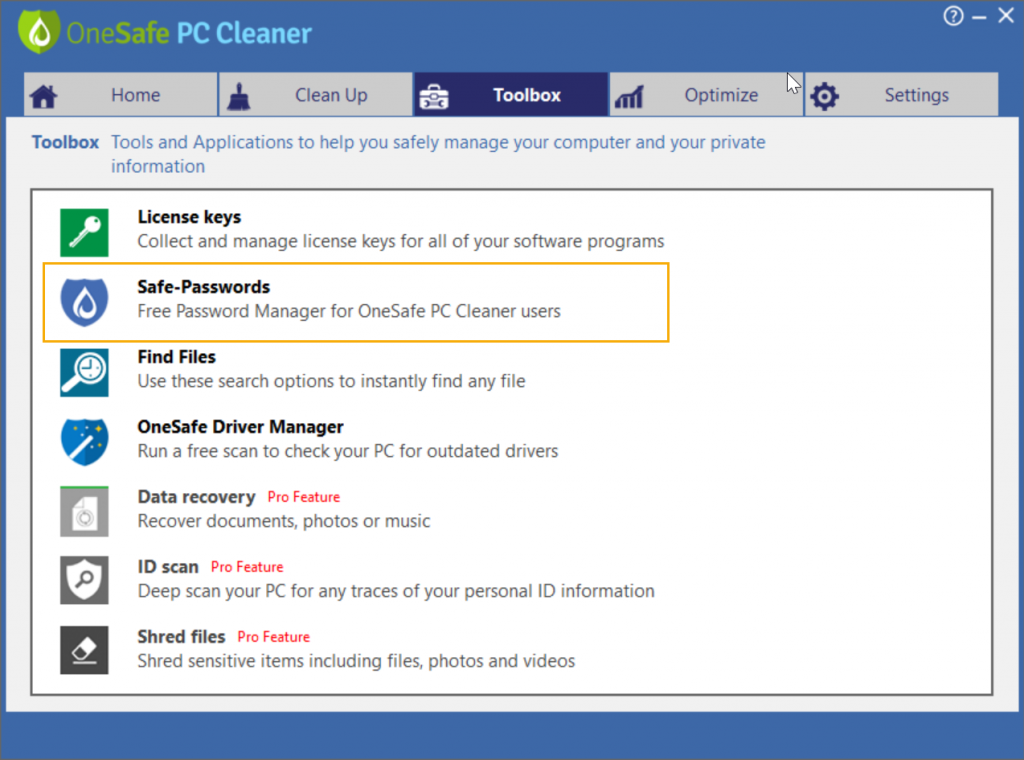Viewport: 1024px width, 760px height.
Task: Open the ID scan shield icon
Action: (x=84, y=580)
